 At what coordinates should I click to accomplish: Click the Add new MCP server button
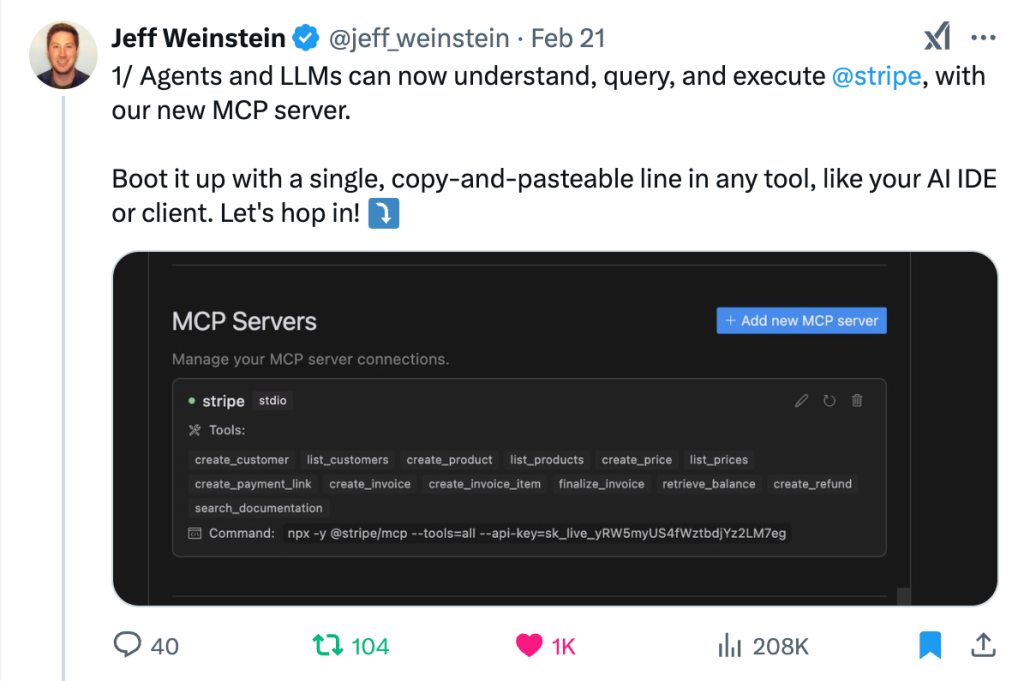[801, 320]
